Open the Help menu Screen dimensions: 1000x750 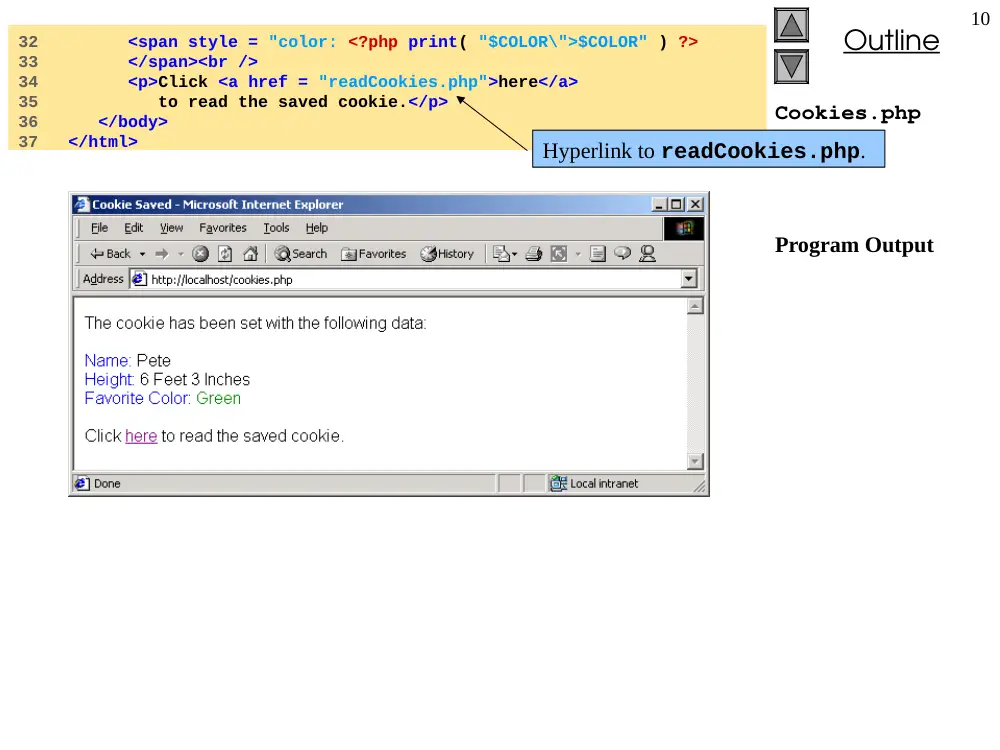(x=316, y=228)
